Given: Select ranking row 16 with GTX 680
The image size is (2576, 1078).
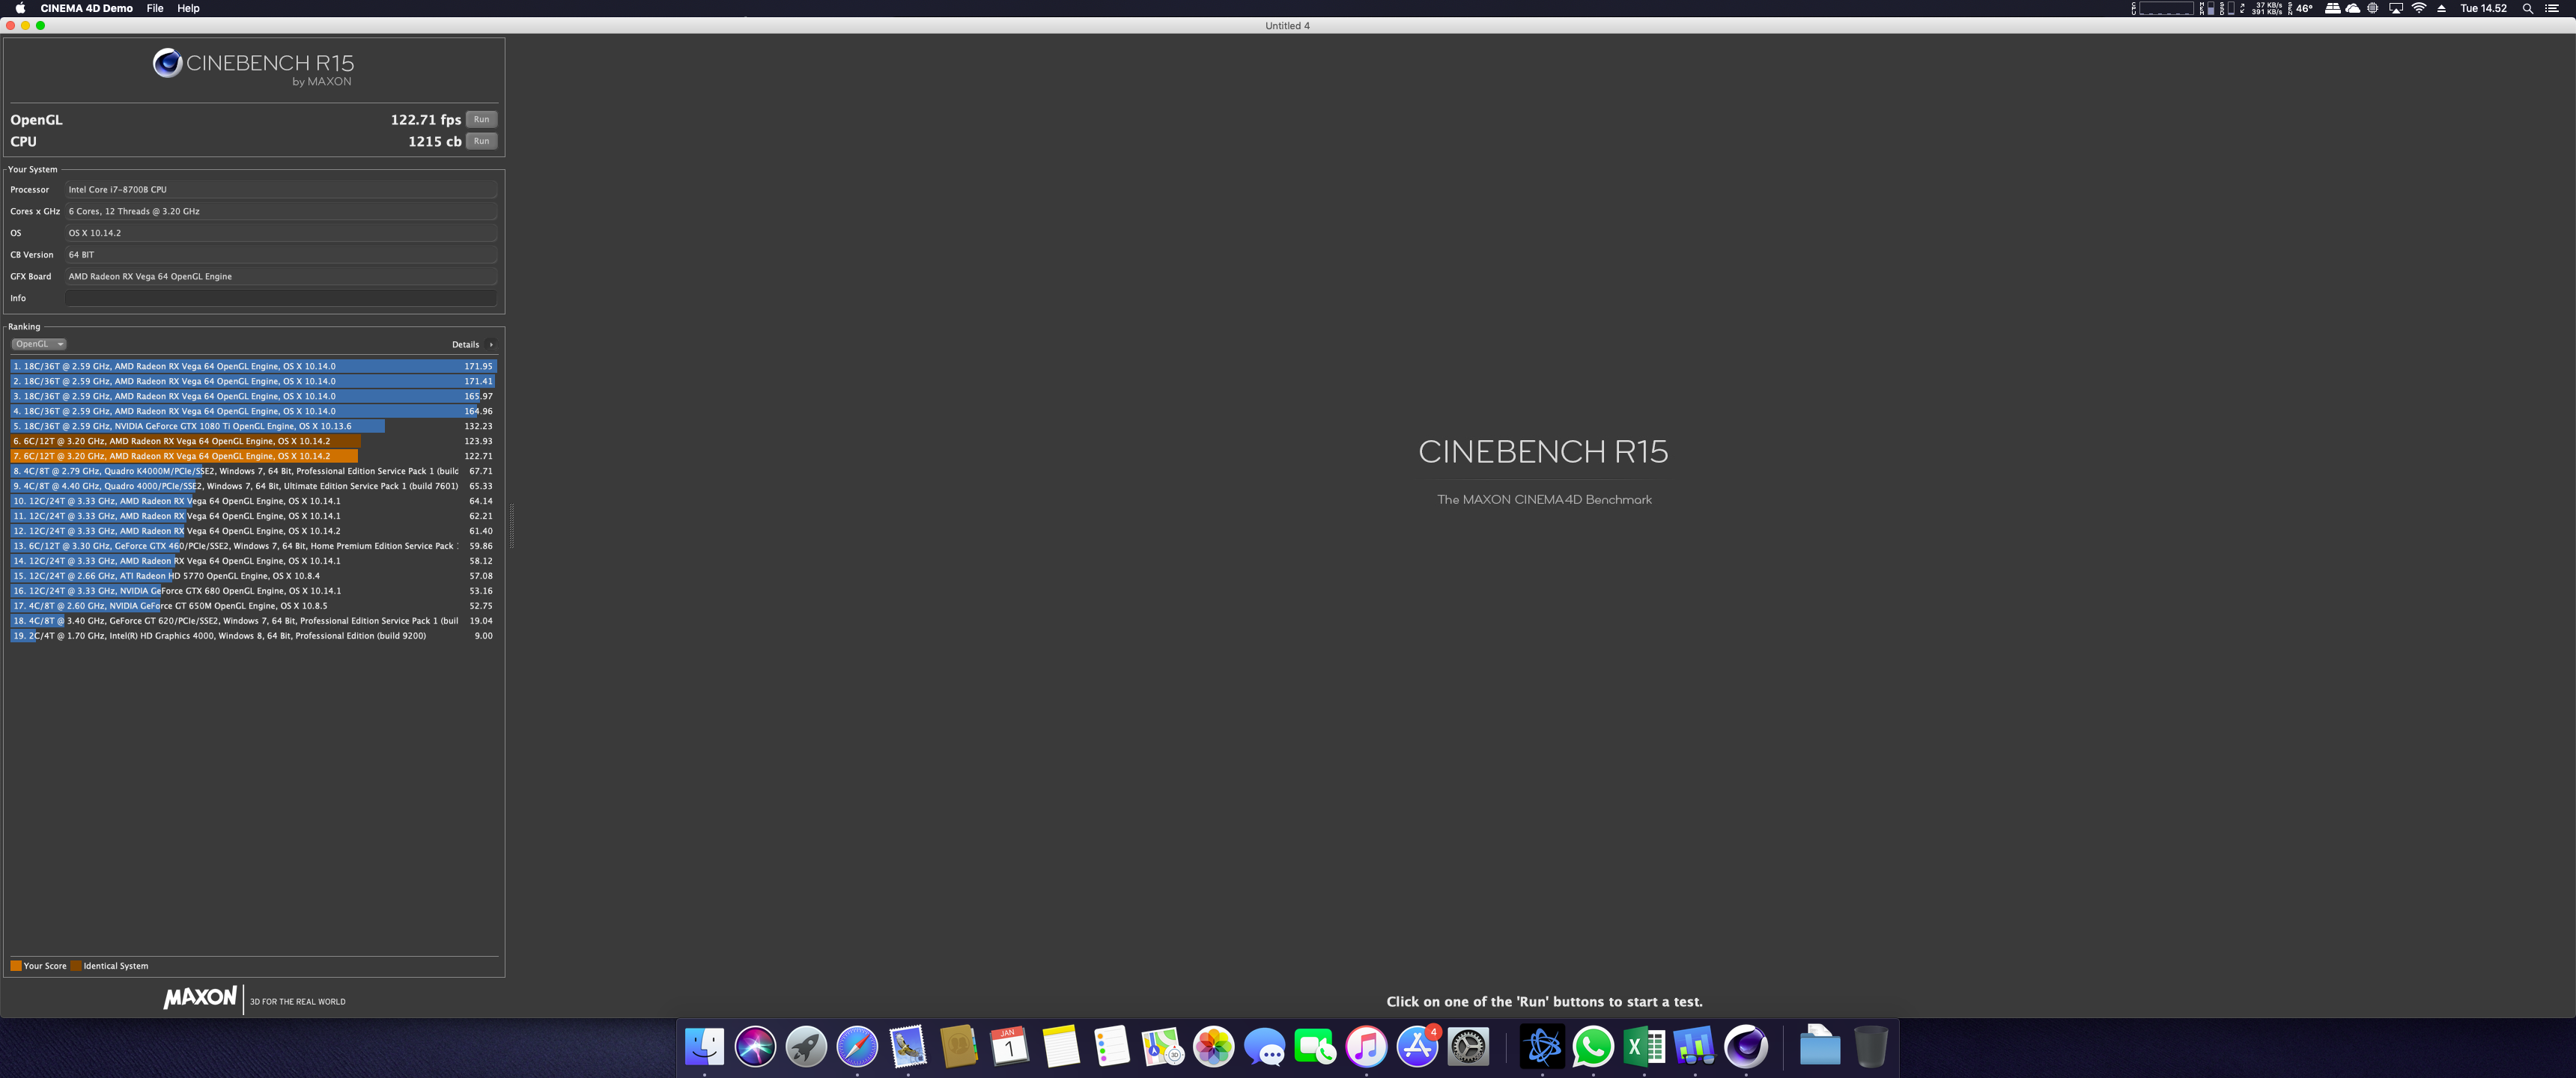Looking at the screenshot, I should (x=253, y=591).
